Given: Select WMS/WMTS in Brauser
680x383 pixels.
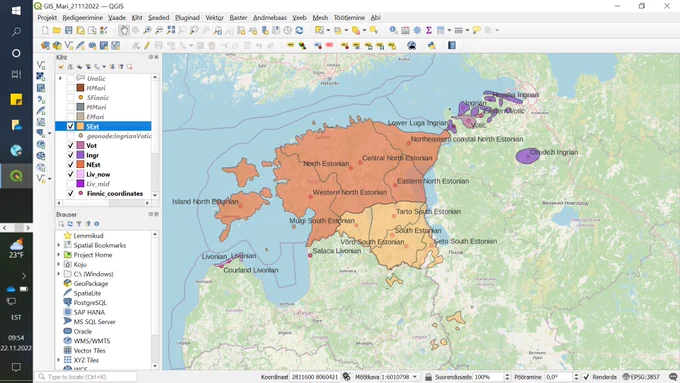Looking at the screenshot, I should (x=92, y=341).
